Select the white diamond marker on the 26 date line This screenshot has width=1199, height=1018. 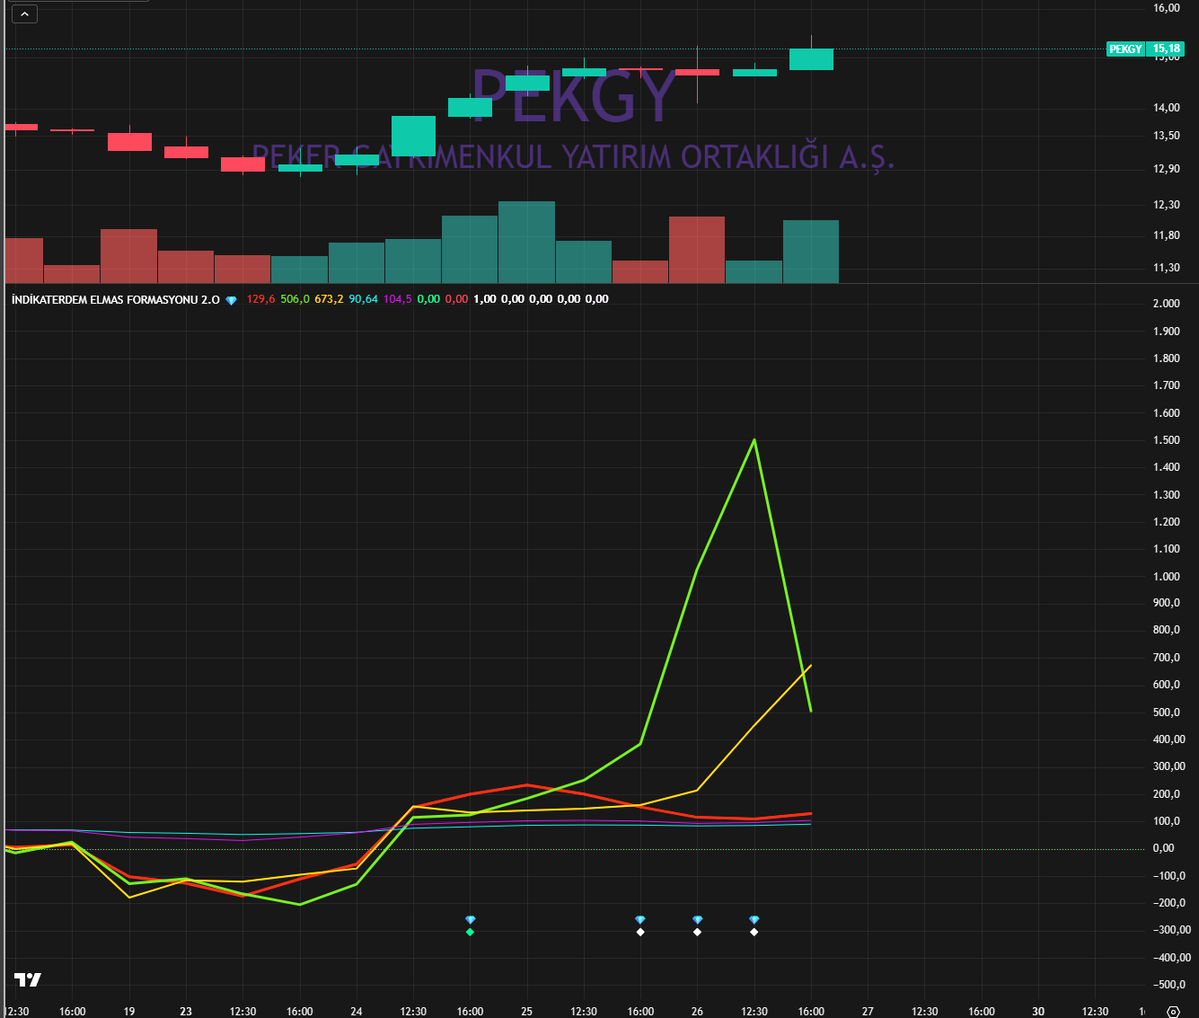[x=697, y=932]
